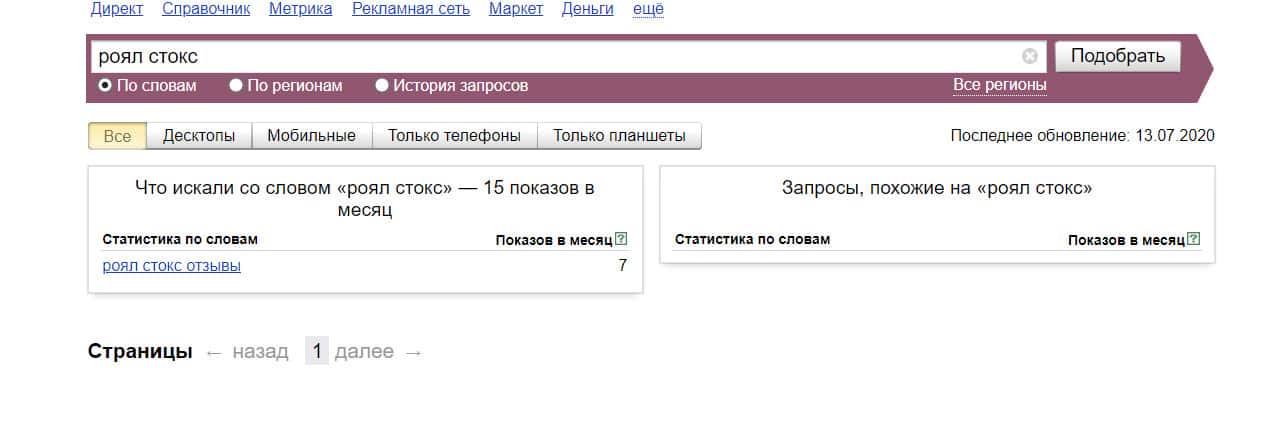This screenshot has width=1274, height=436.
Task: Go to the next page with "далее"
Action: tap(364, 352)
